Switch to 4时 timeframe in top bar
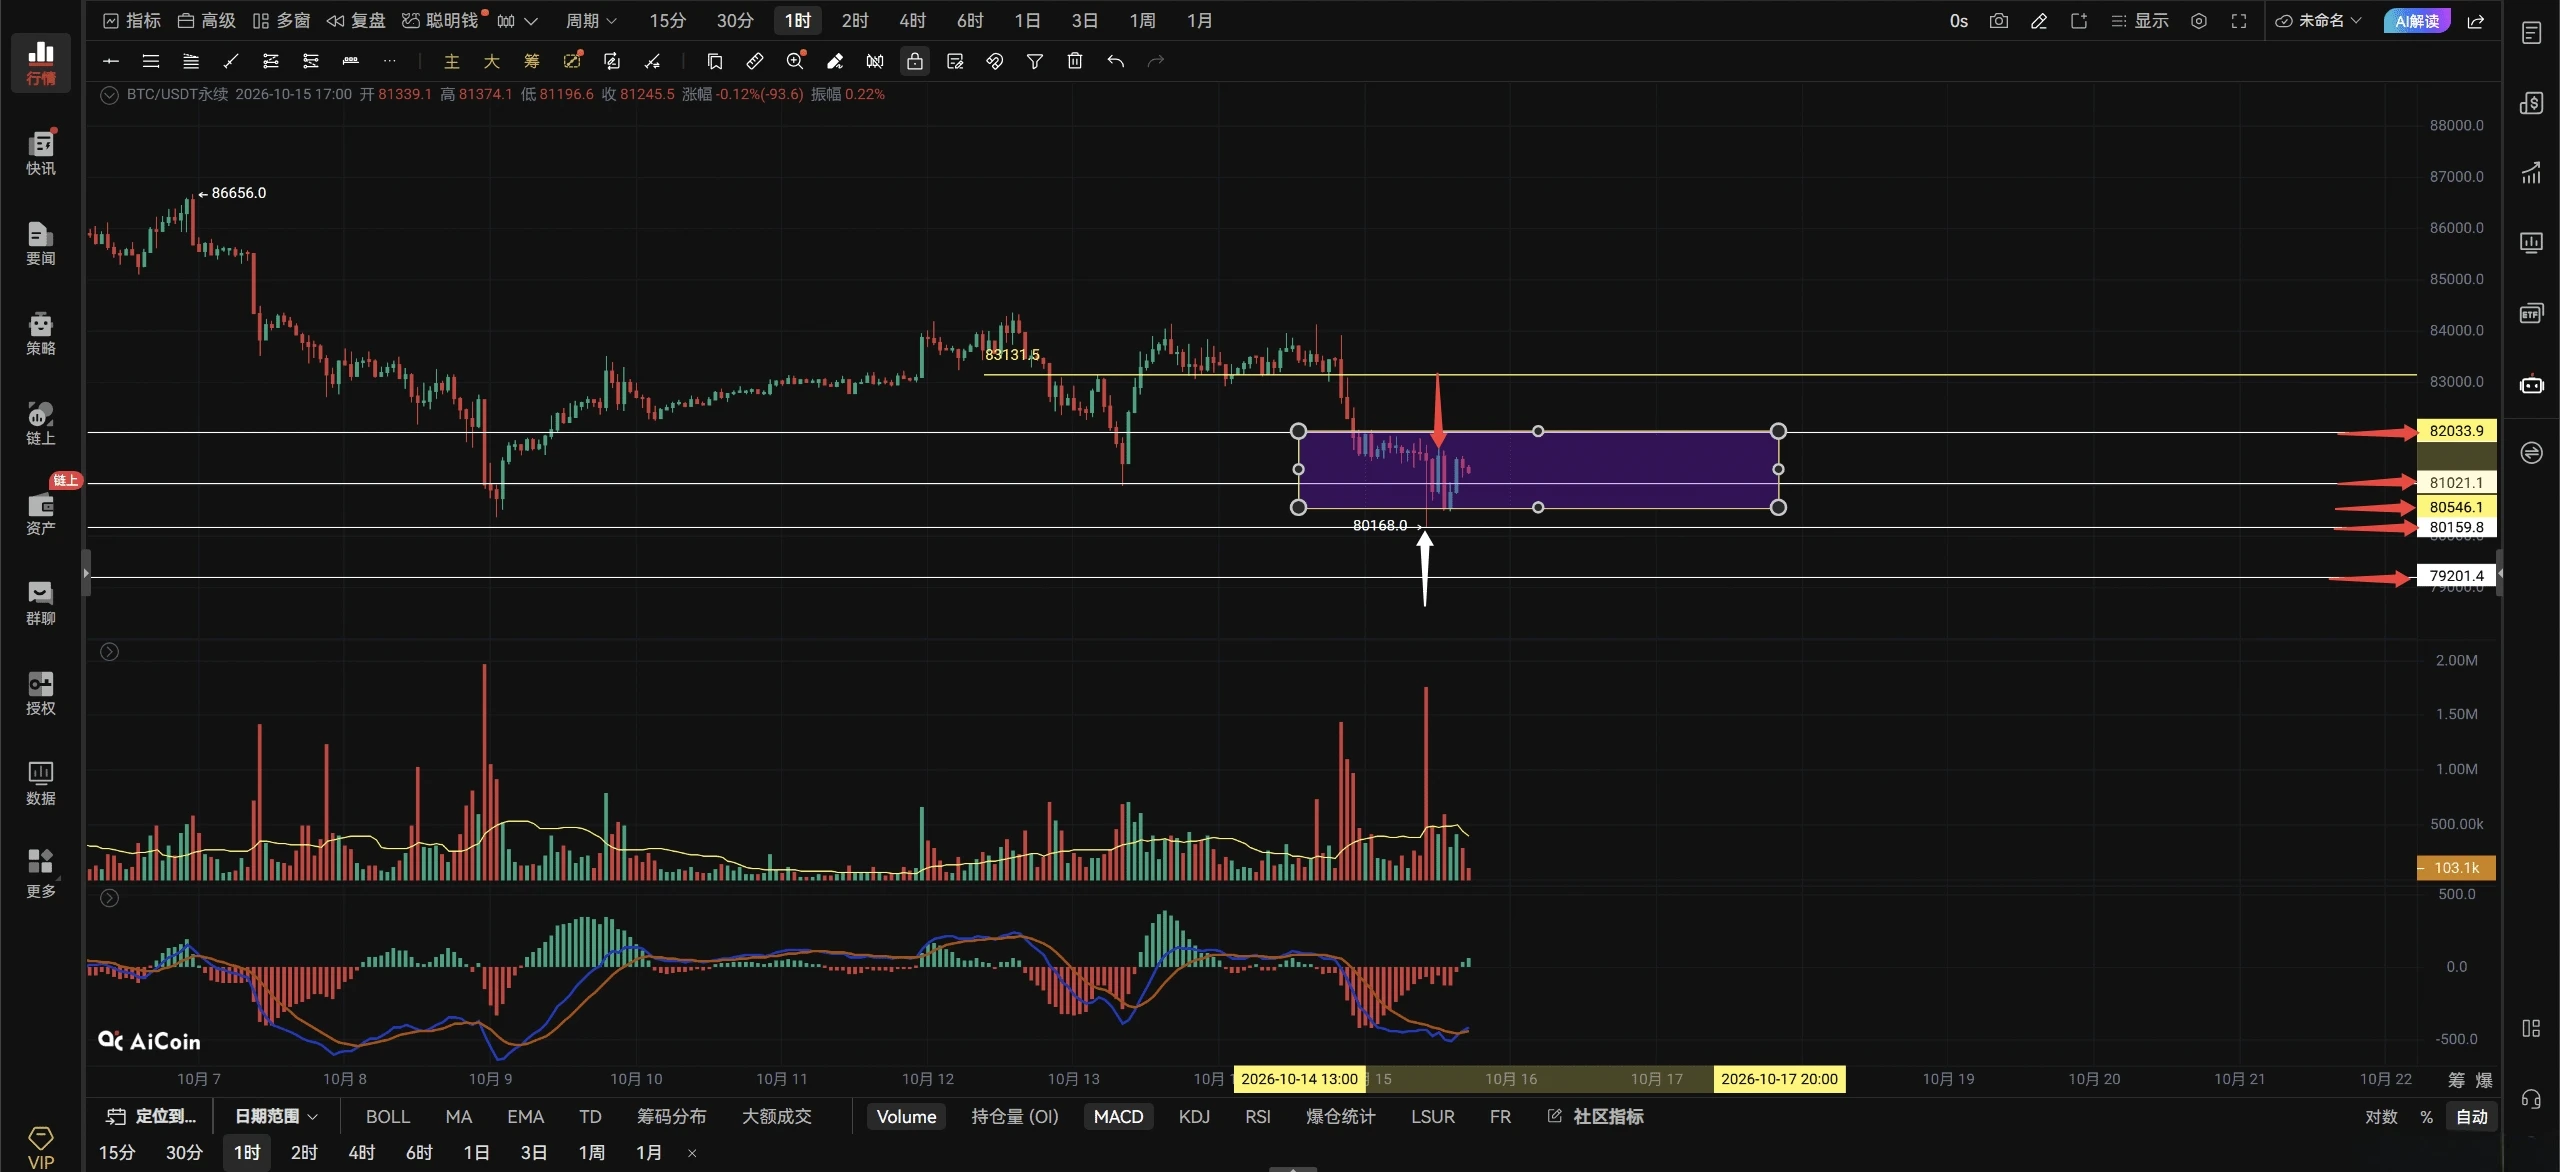2560x1172 pixels. (912, 21)
